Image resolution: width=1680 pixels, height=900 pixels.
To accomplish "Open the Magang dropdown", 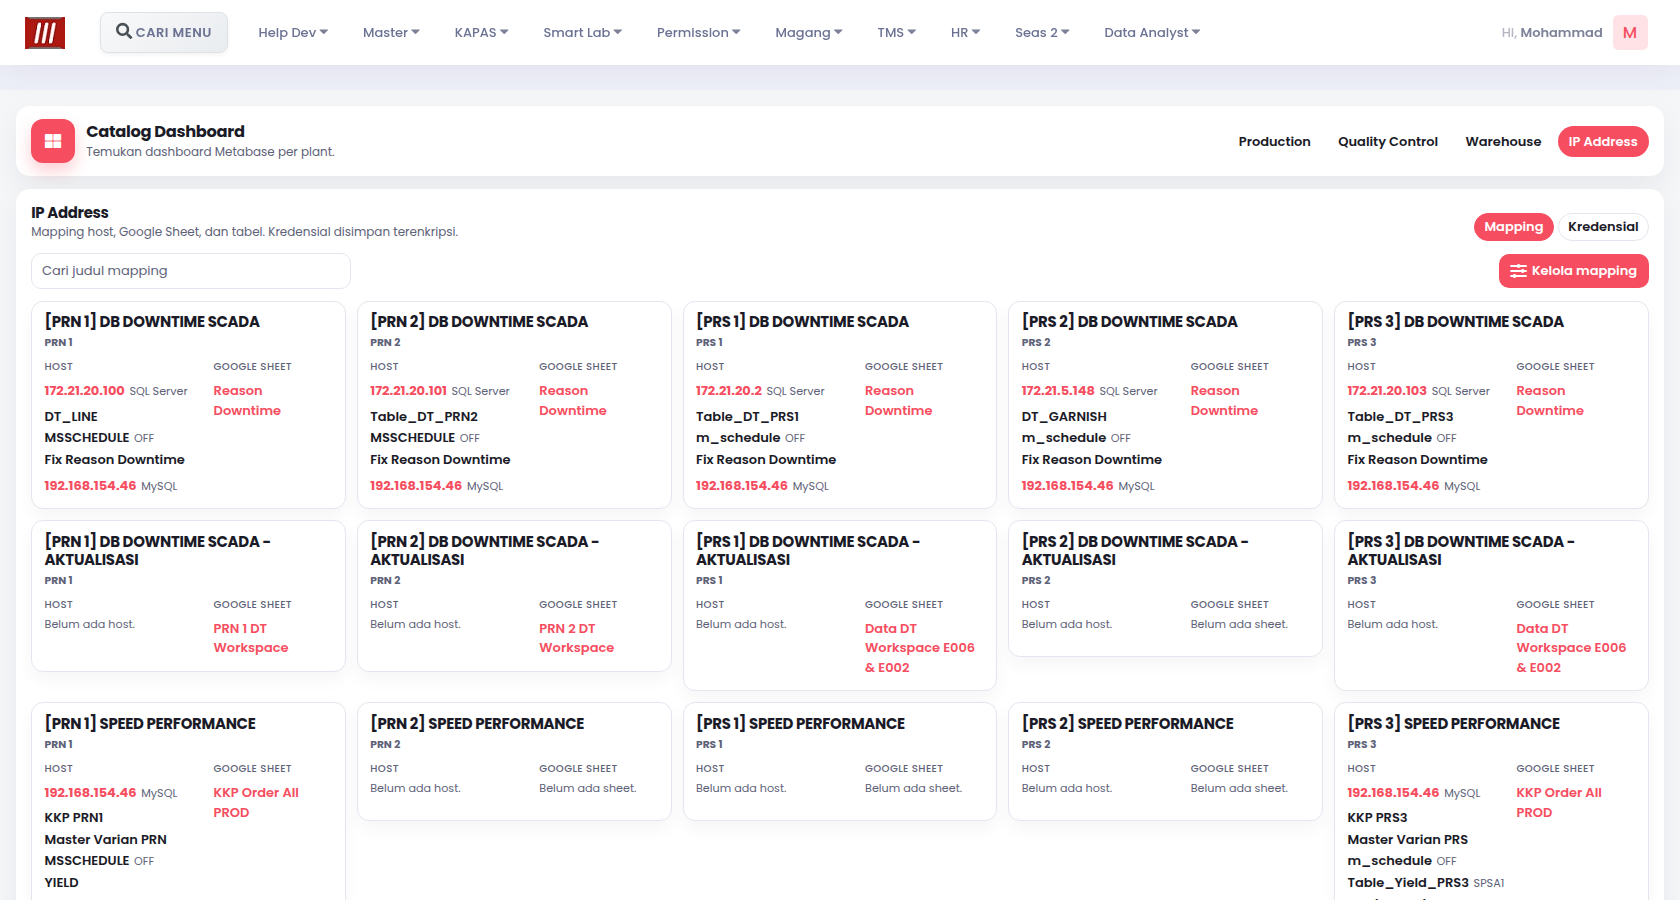I will point(808,32).
